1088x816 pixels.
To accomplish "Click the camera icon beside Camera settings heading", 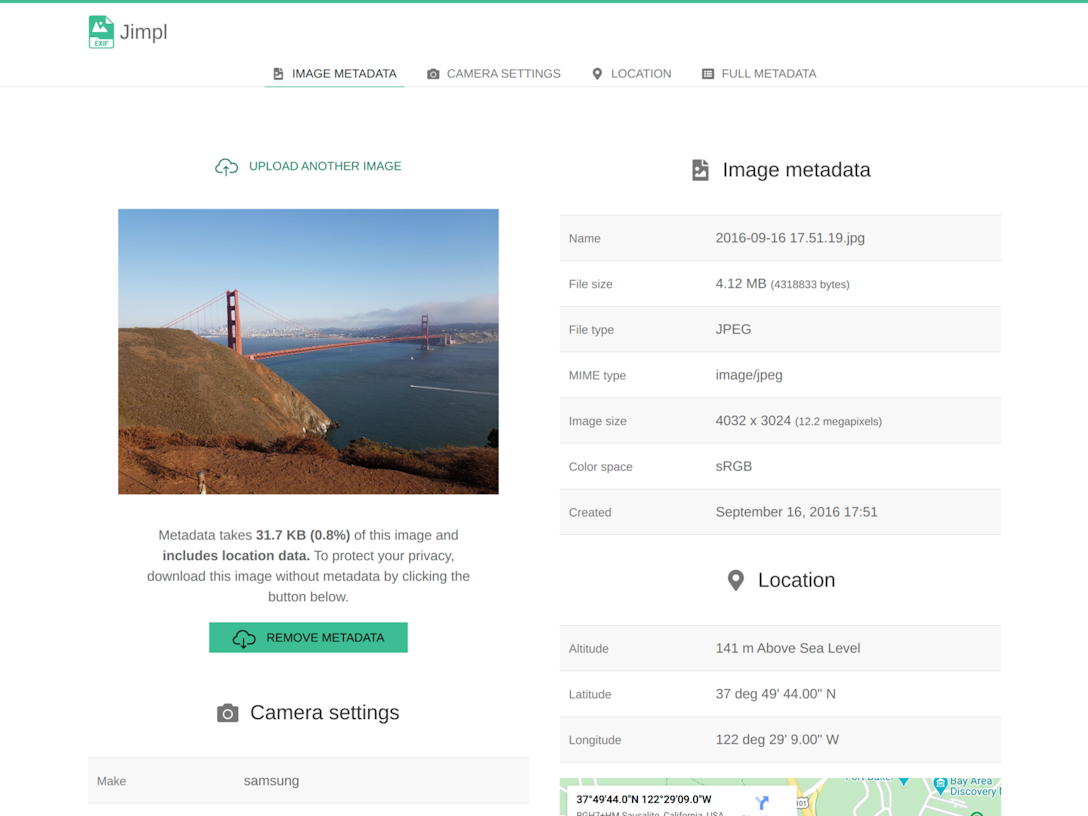I will click(x=228, y=713).
